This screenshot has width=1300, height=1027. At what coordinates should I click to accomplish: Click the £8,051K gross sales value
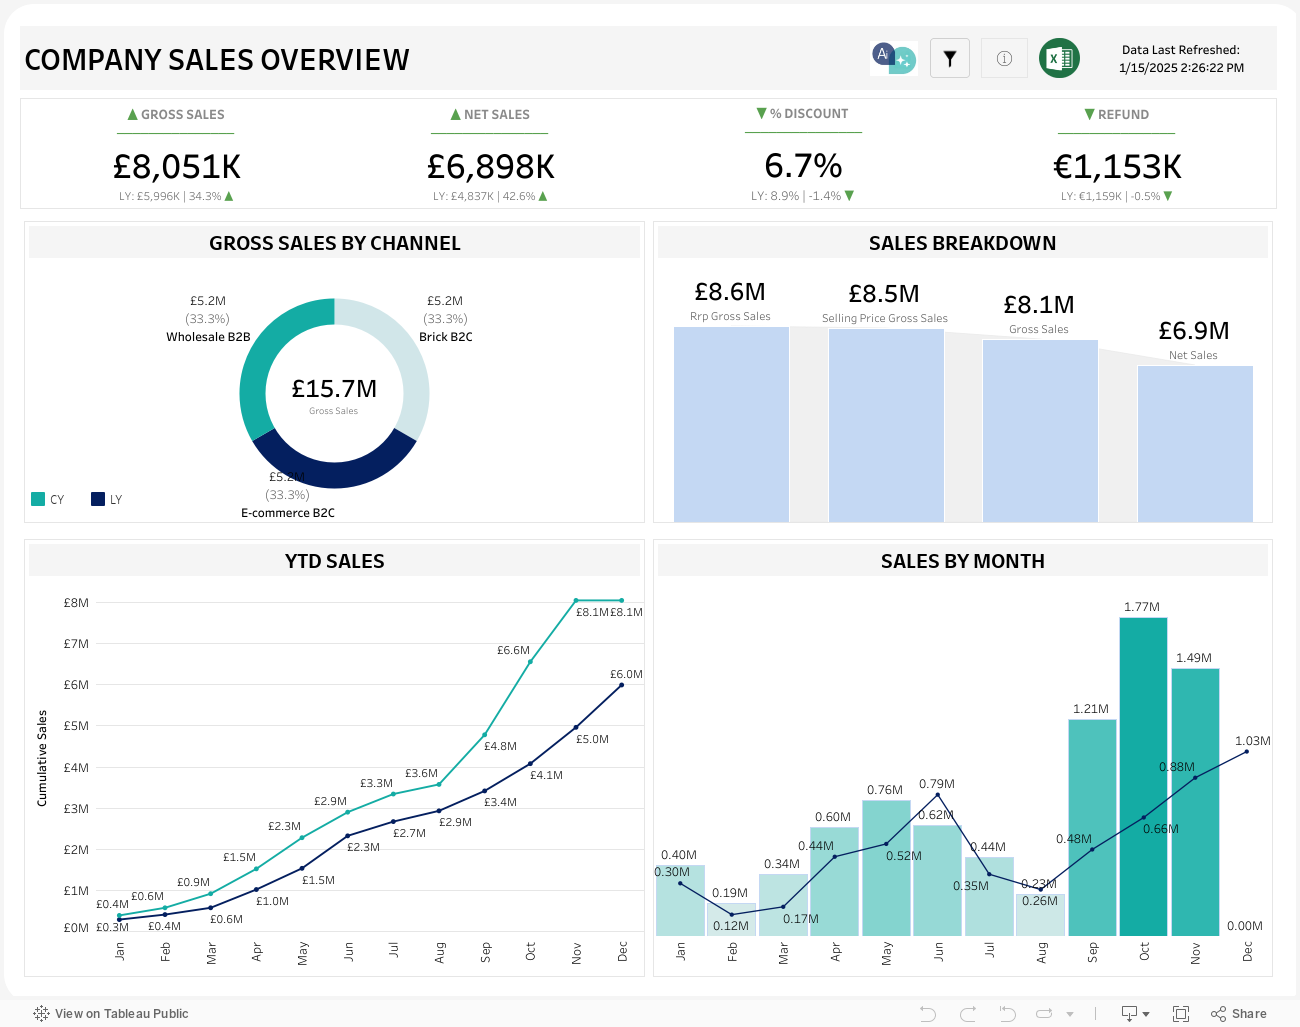point(176,166)
